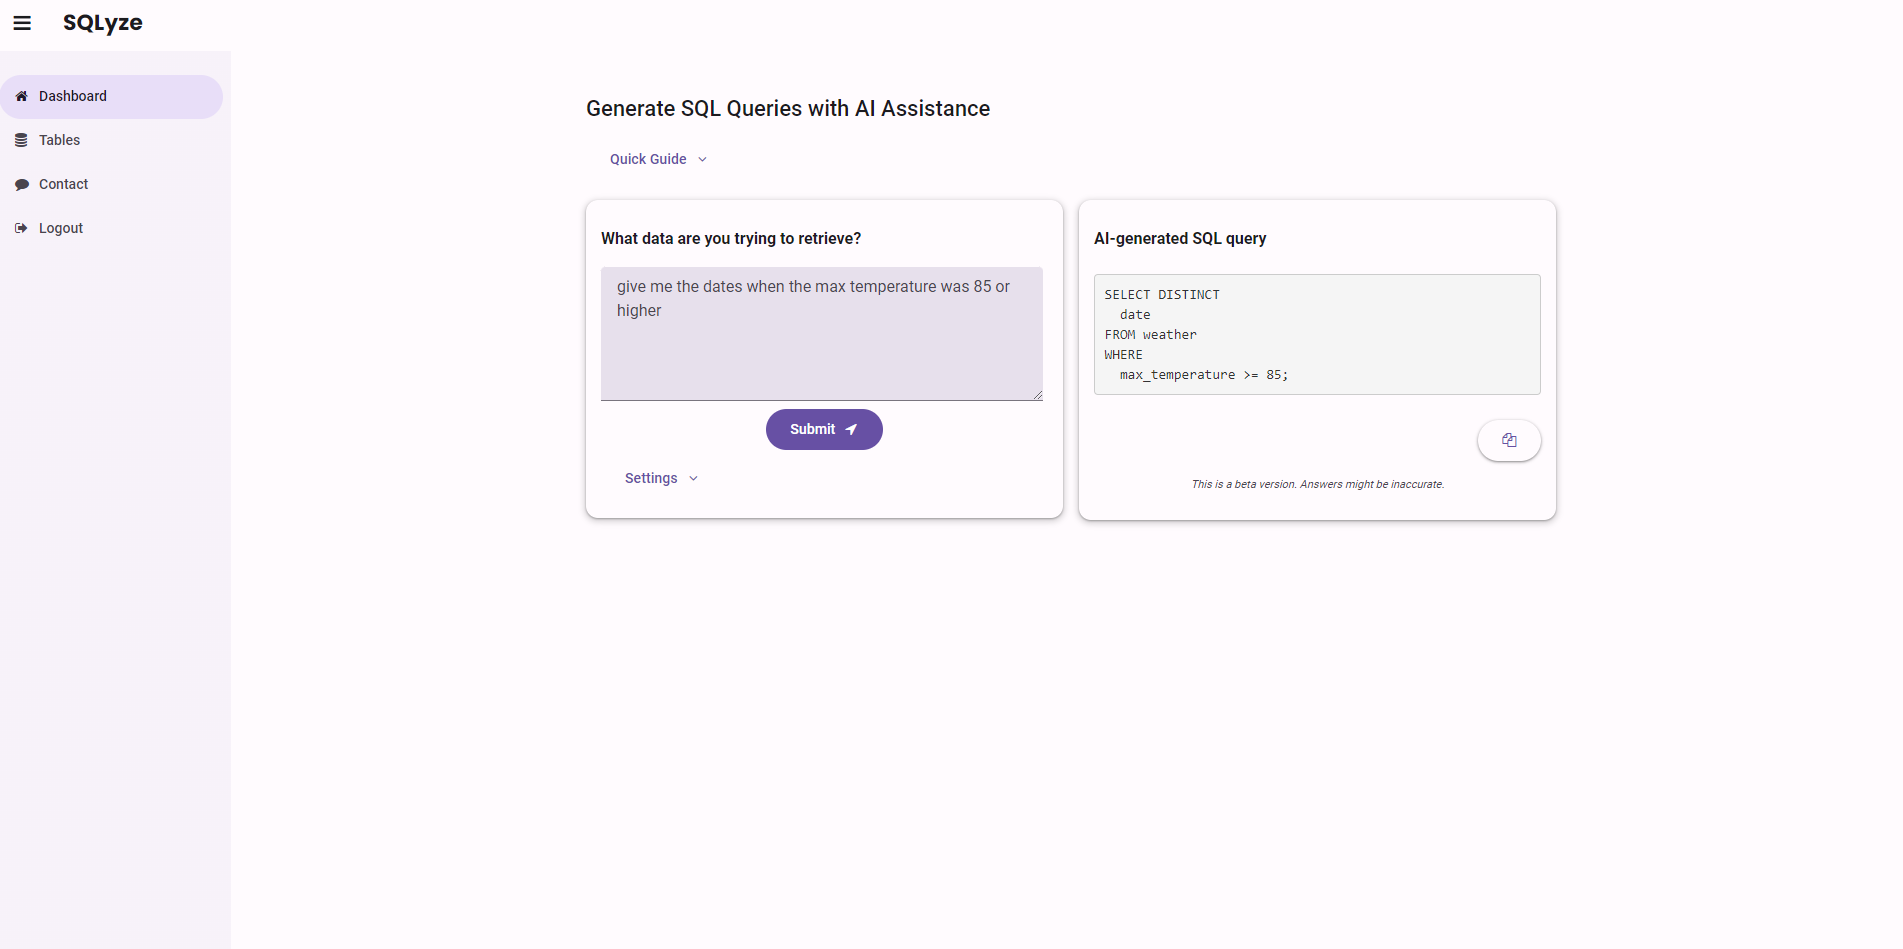
Task: Expand the Settings section
Action: [661, 478]
